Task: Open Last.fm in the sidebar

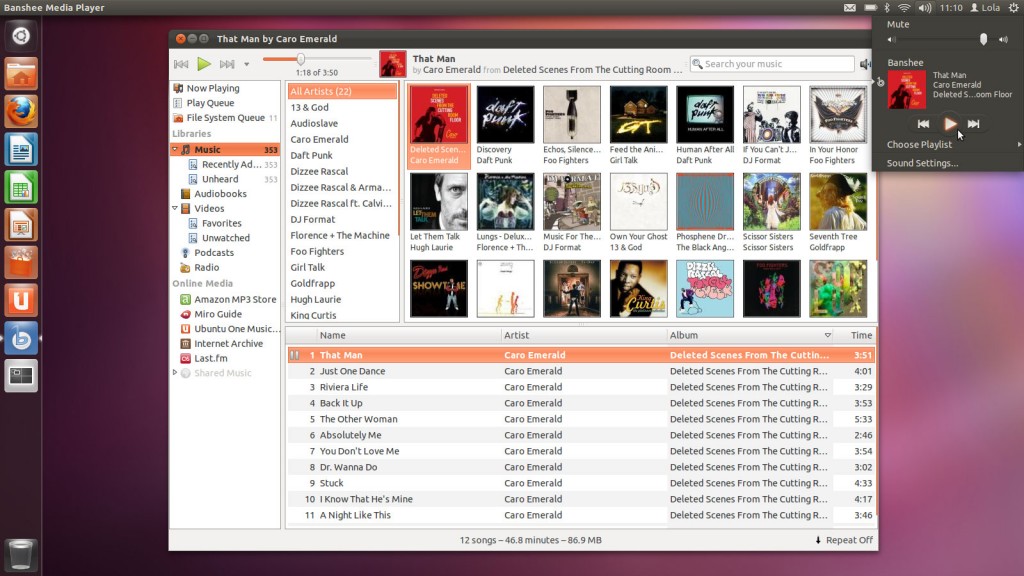Action: tap(211, 358)
